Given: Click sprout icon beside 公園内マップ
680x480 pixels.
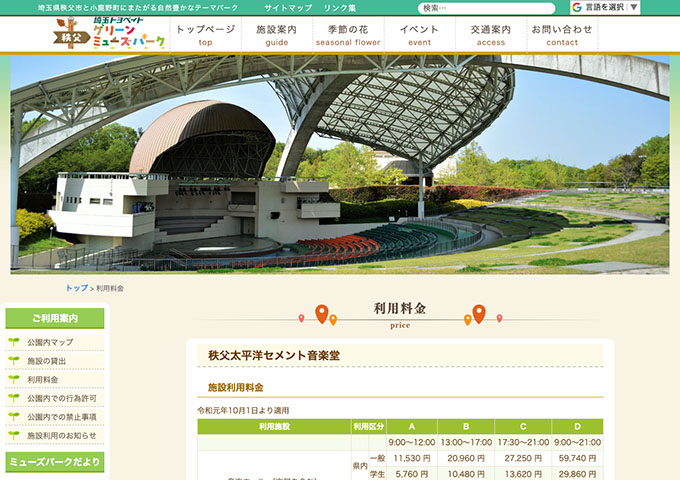Looking at the screenshot, I should 14,342.
